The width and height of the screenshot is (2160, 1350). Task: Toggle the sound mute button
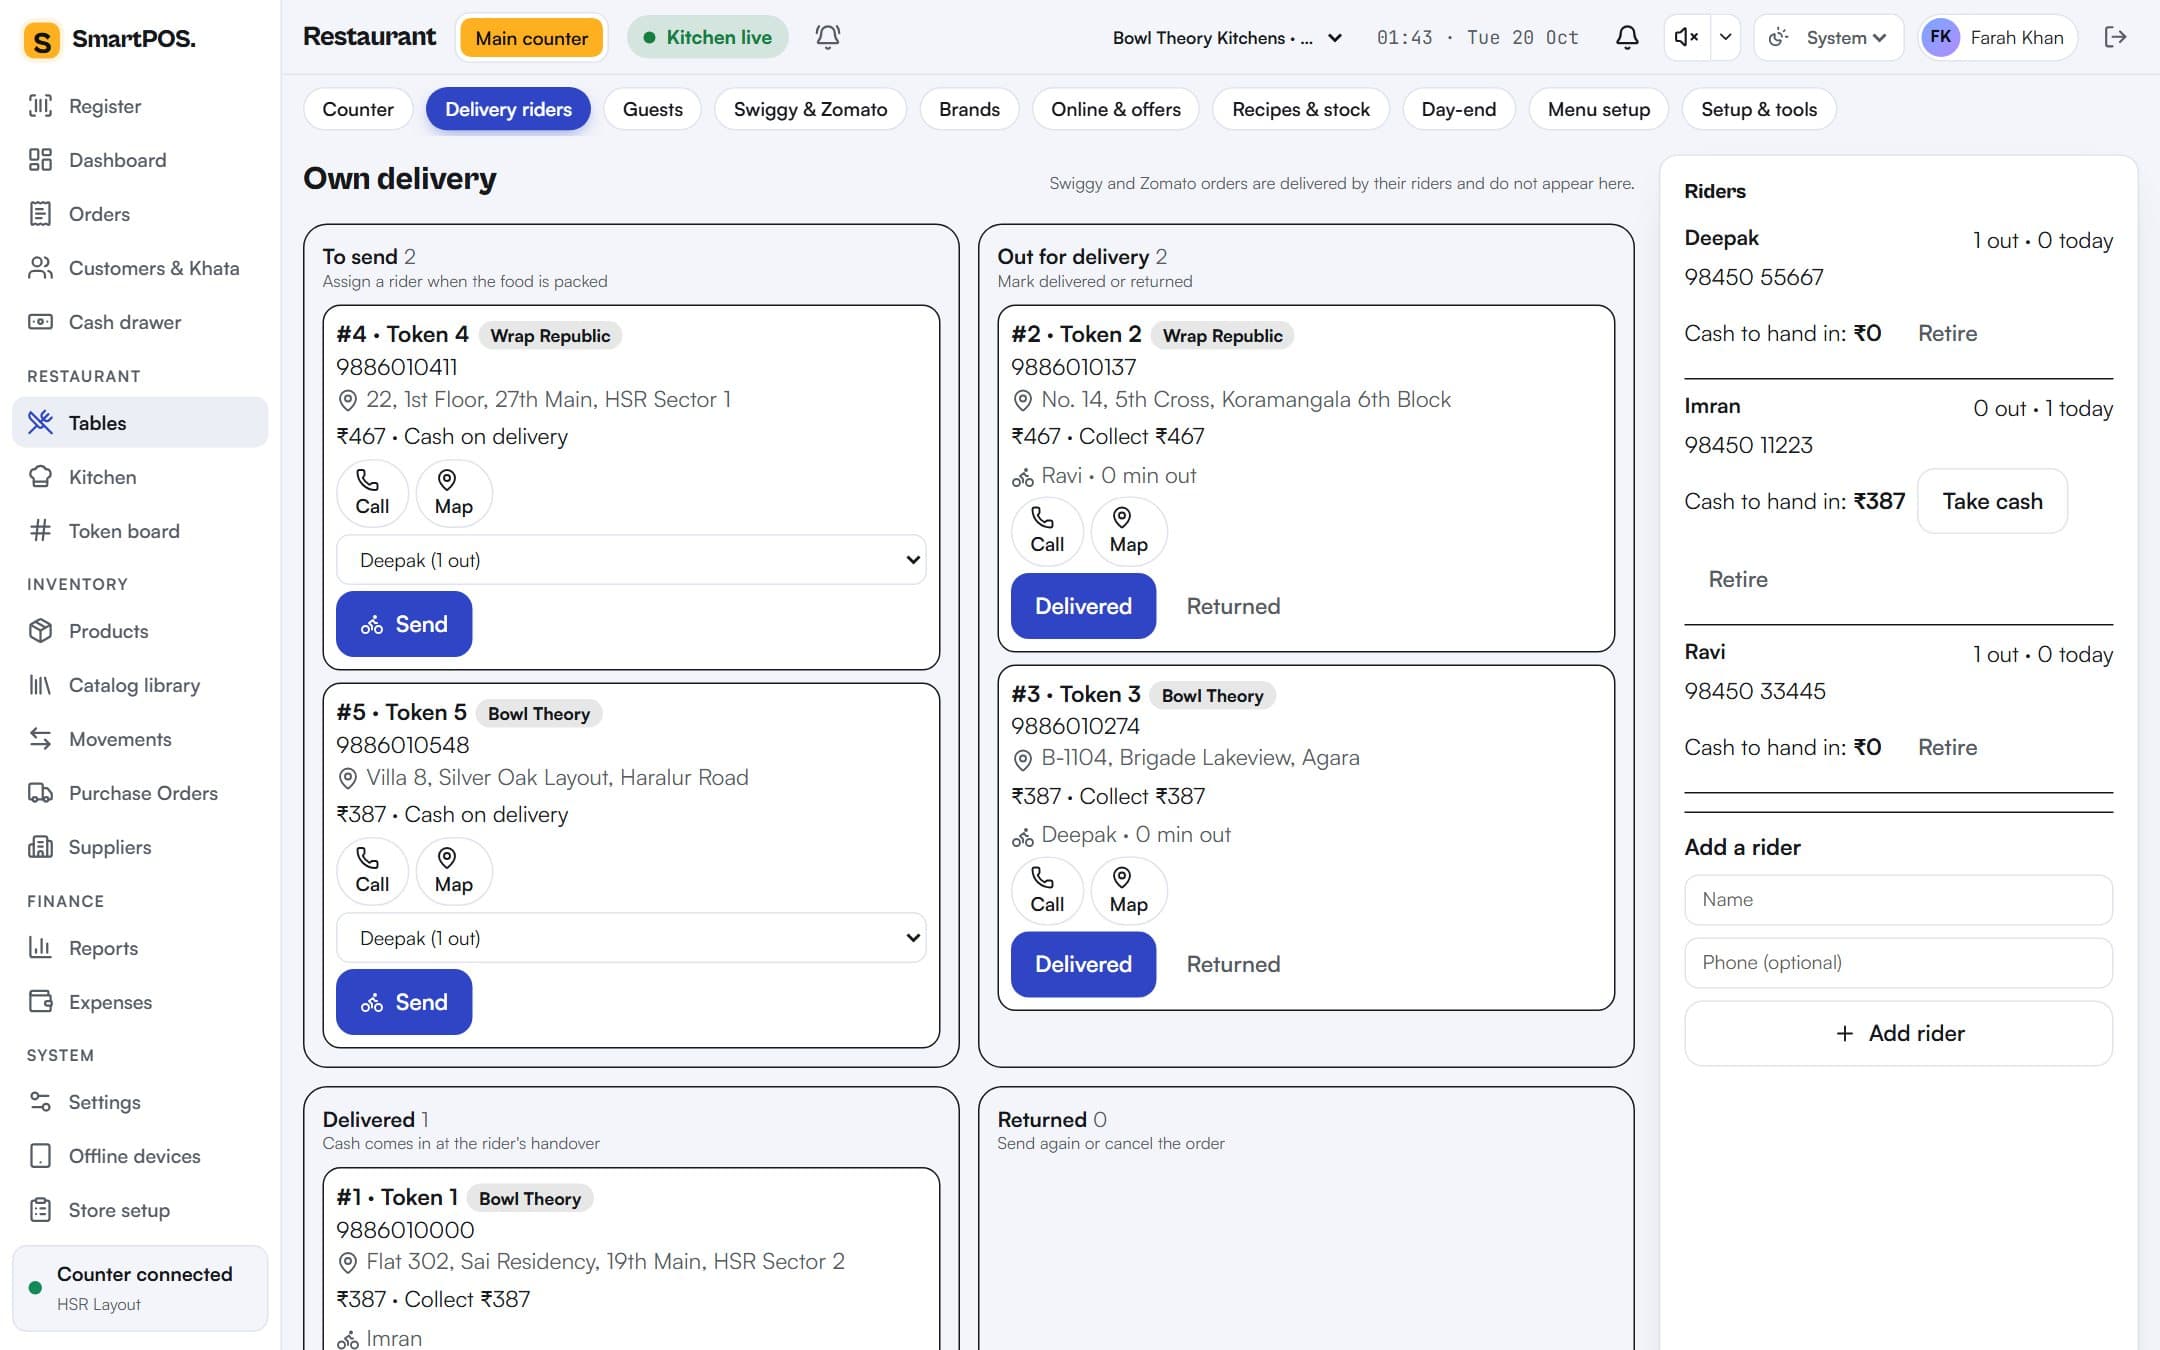pyautogui.click(x=1686, y=37)
